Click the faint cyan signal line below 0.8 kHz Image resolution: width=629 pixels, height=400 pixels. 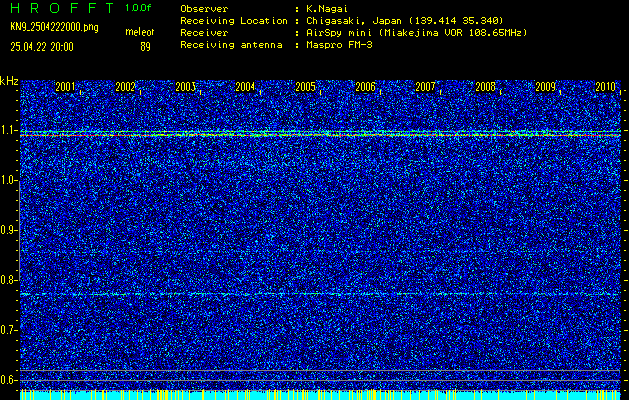[320, 294]
